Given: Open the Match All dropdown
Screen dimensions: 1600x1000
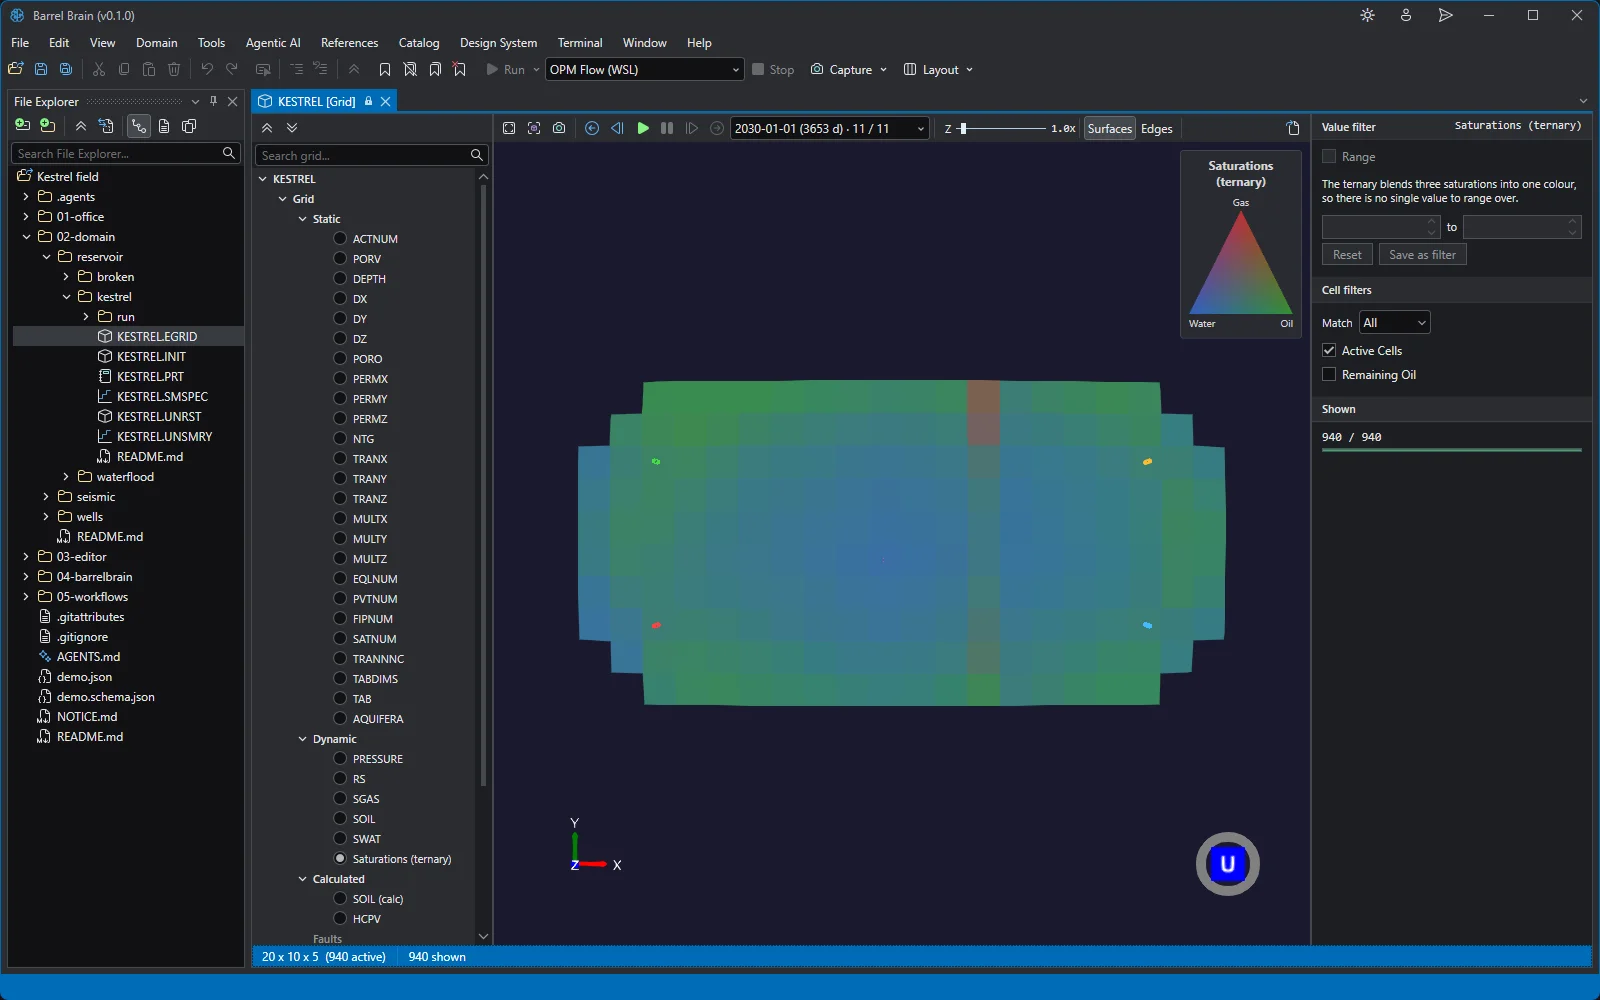Looking at the screenshot, I should (1394, 322).
